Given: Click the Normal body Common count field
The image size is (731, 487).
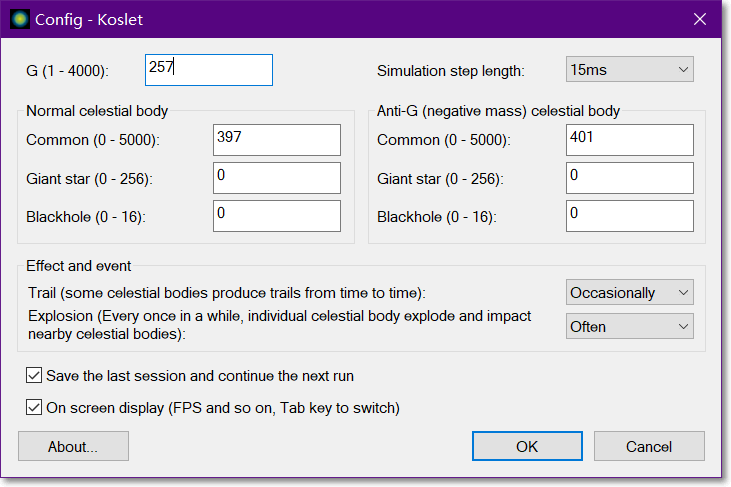Looking at the screenshot, I should pyautogui.click(x=277, y=140).
